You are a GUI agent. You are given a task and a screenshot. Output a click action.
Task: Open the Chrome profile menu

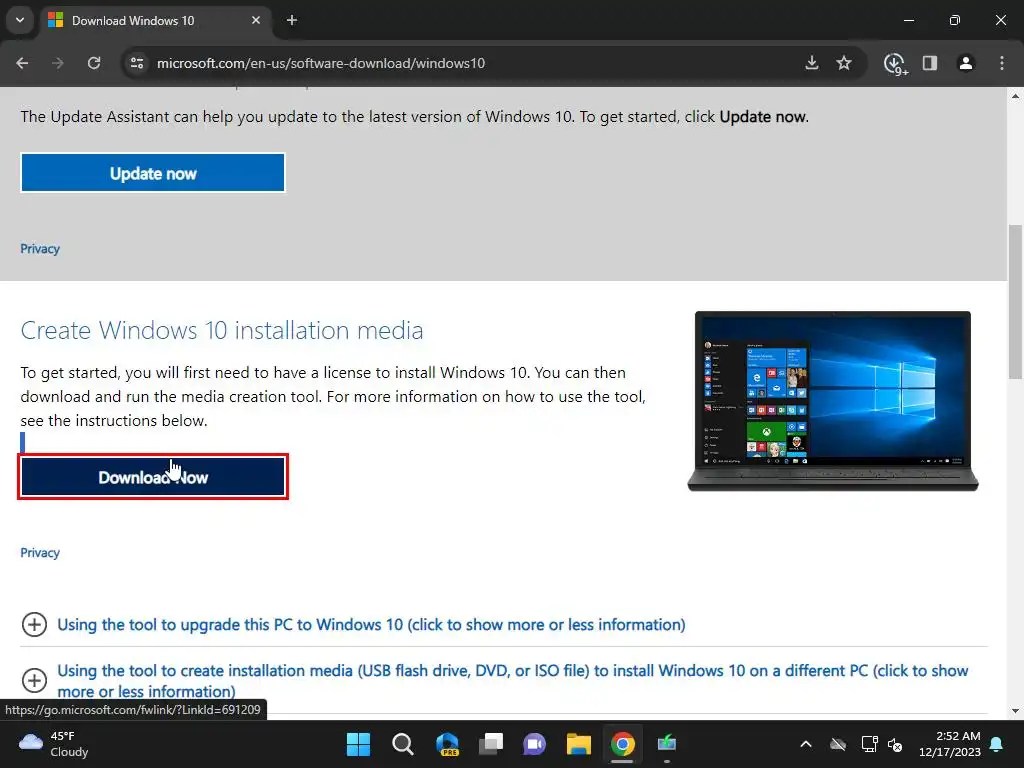pos(966,63)
